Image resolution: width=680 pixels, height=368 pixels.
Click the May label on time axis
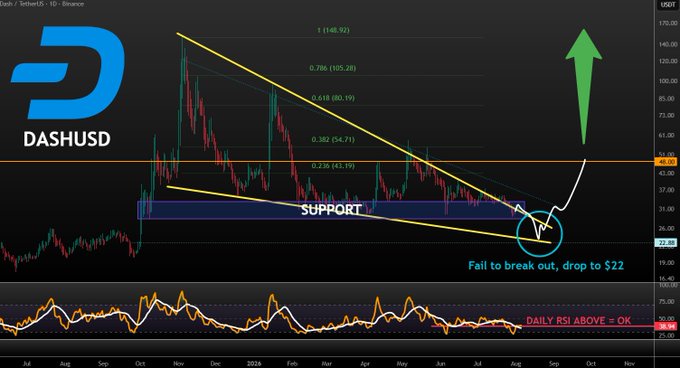tap(402, 364)
